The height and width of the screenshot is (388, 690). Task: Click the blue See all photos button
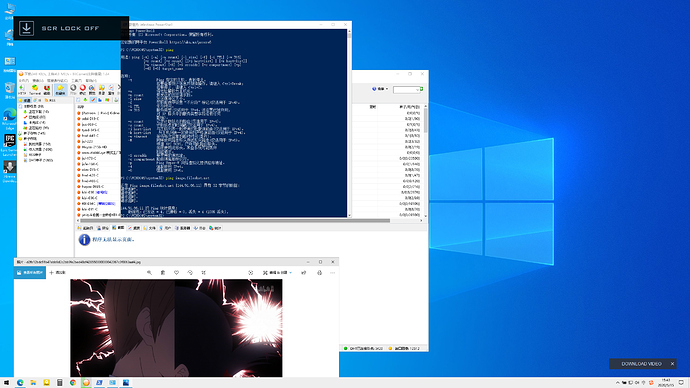30,273
